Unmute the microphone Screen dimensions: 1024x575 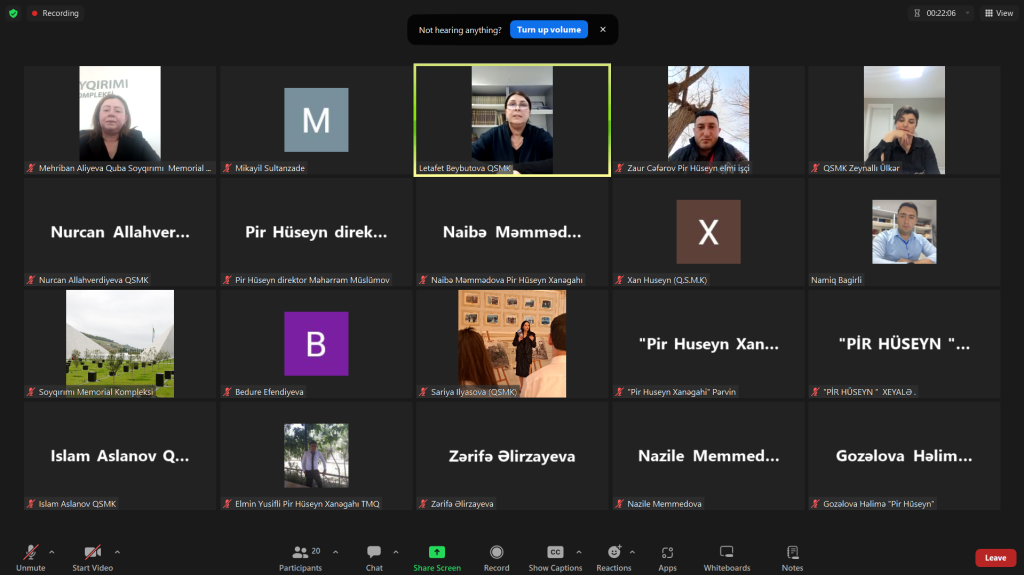coord(31,558)
